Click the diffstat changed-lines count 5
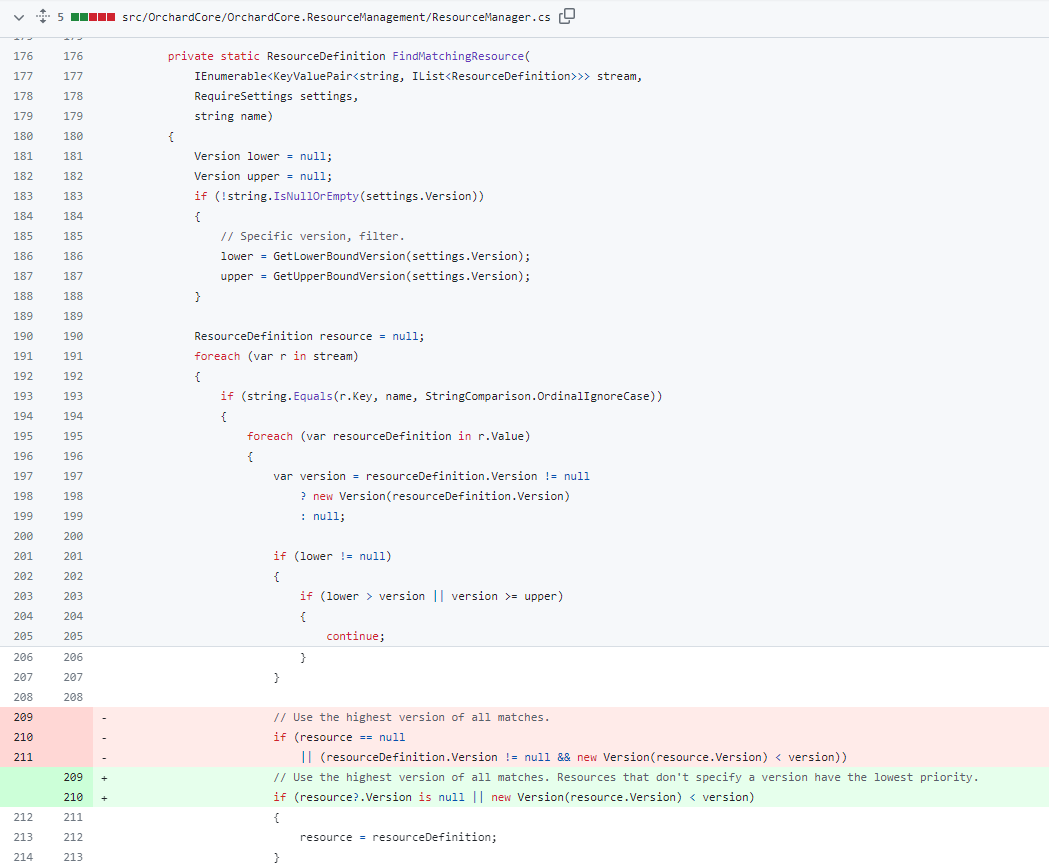The height and width of the screenshot is (867, 1049). point(60,17)
